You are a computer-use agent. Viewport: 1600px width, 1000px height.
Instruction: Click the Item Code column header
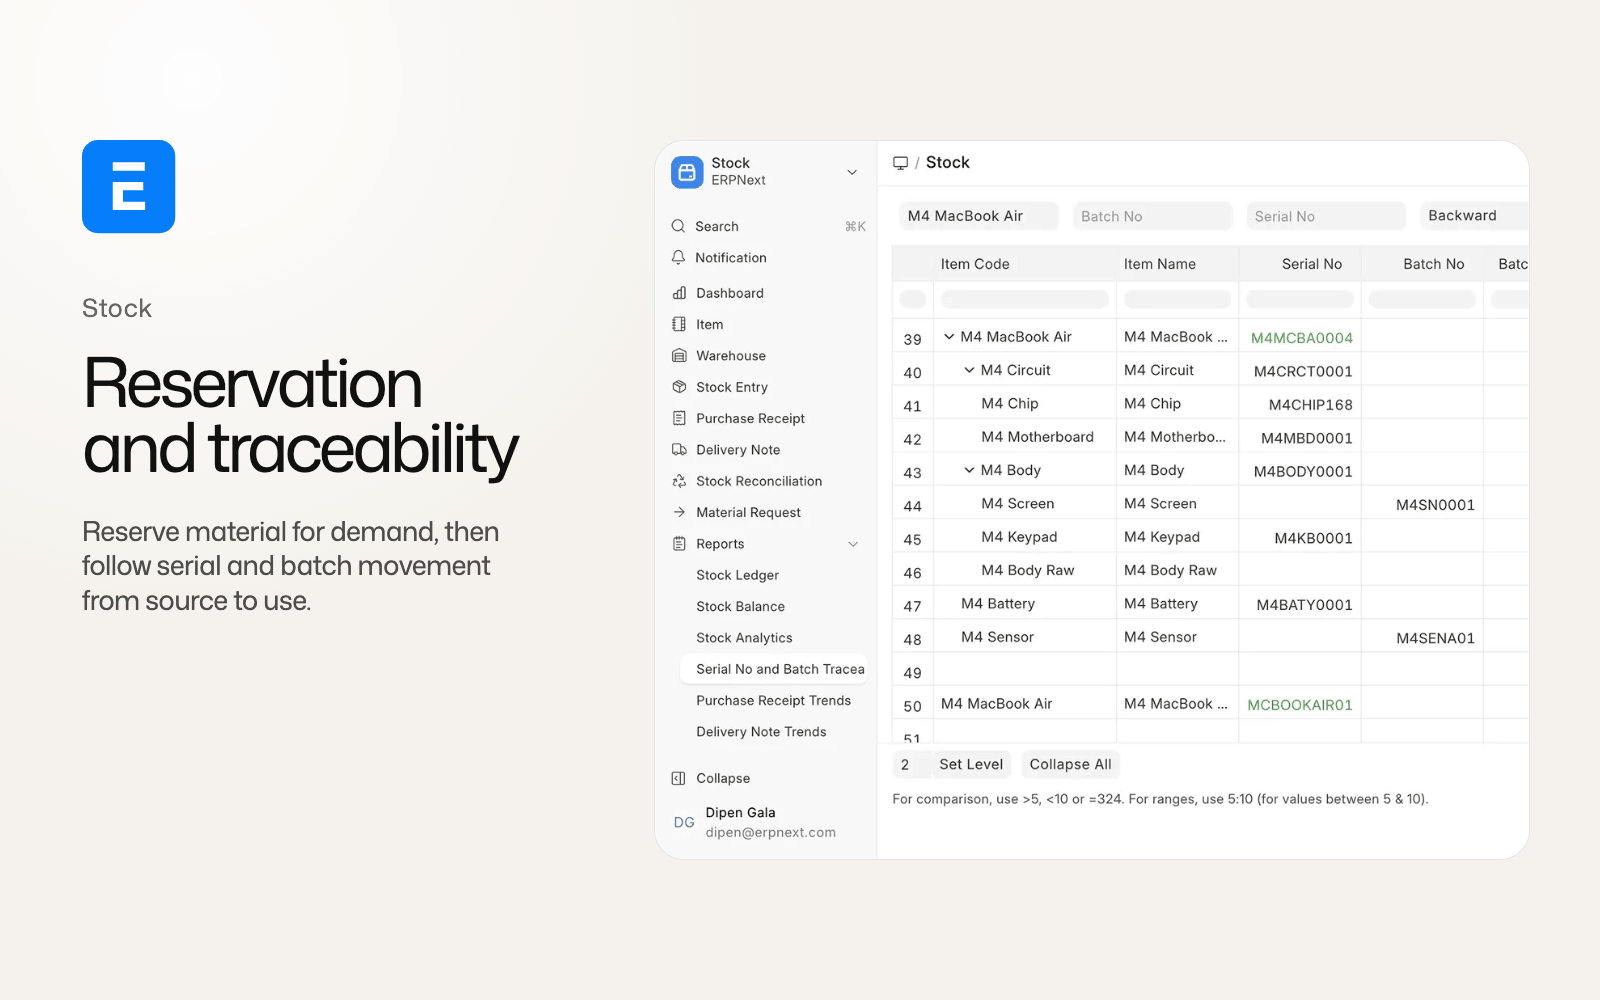pos(1024,264)
